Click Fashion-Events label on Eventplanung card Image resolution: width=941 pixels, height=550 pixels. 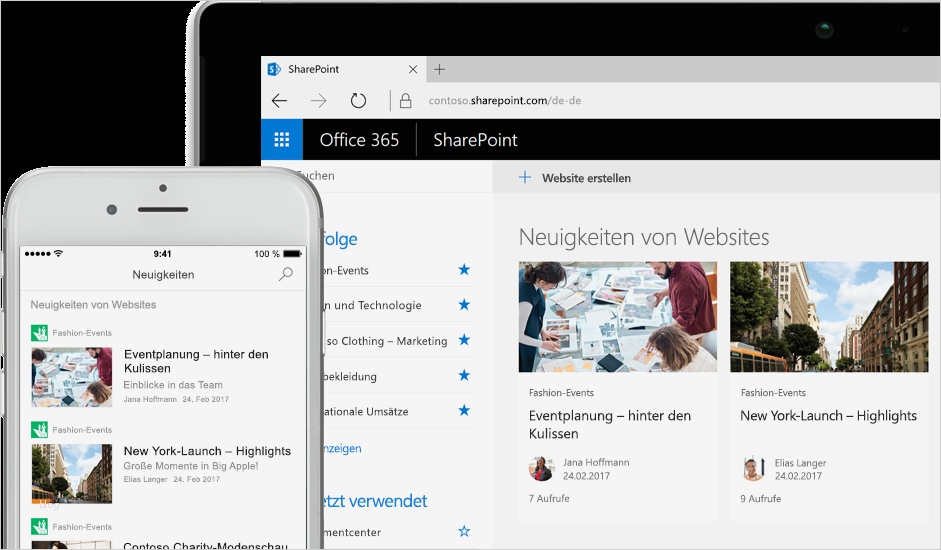click(561, 393)
